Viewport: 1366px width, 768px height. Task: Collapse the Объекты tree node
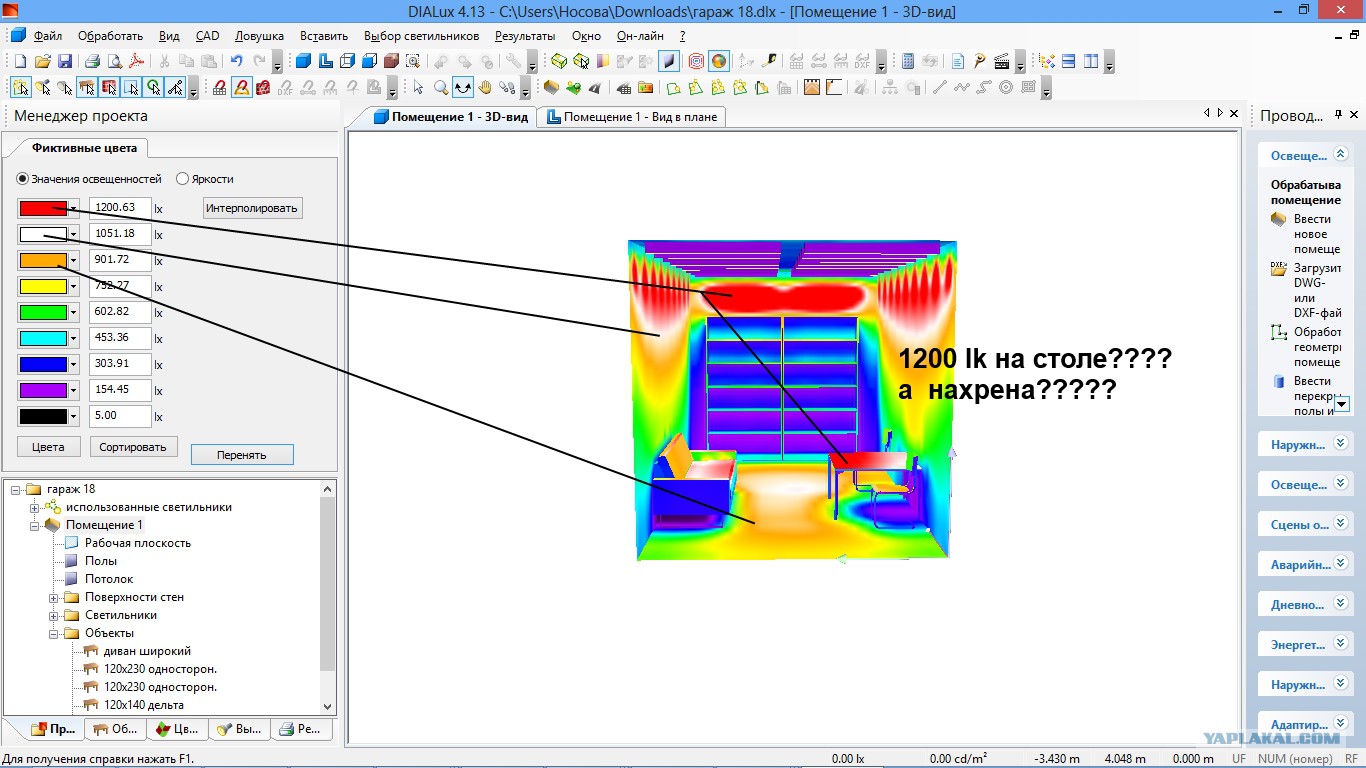54,633
